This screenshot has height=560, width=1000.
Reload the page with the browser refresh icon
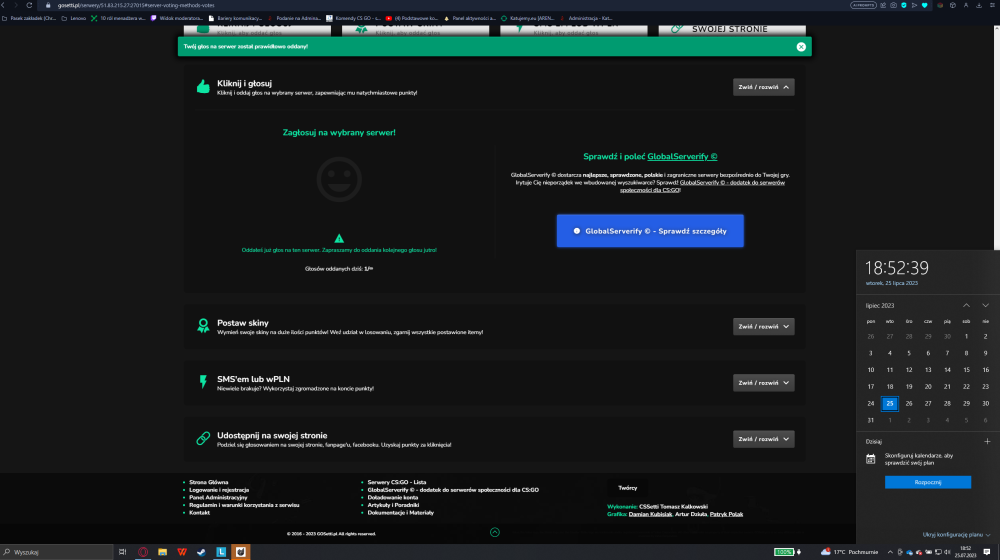click(29, 5)
